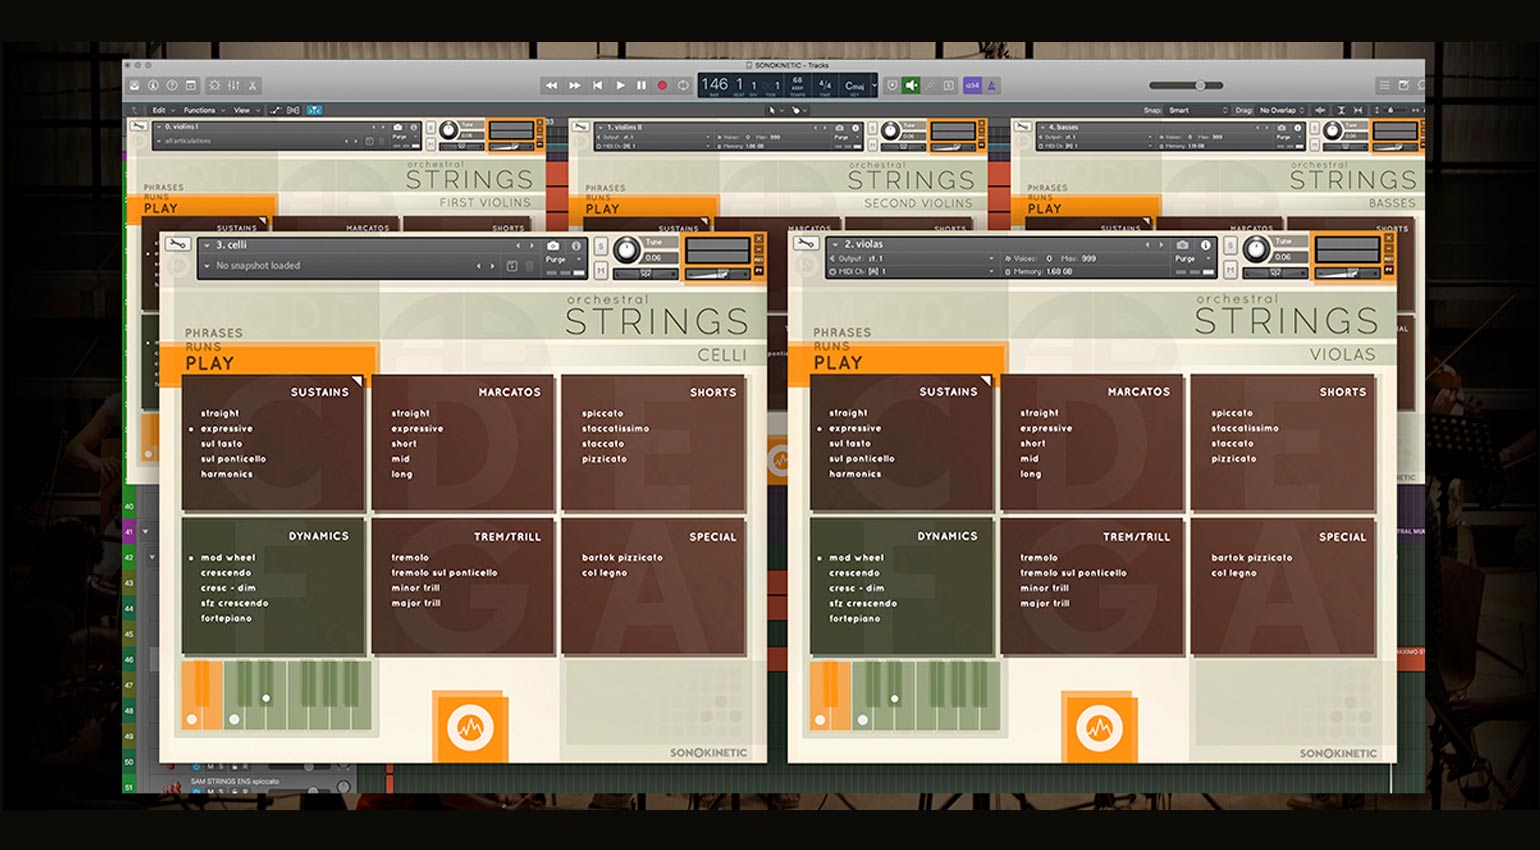This screenshot has height=850, width=1540.
Task: Click save snapshot icon in celli header
Action: click(512, 266)
